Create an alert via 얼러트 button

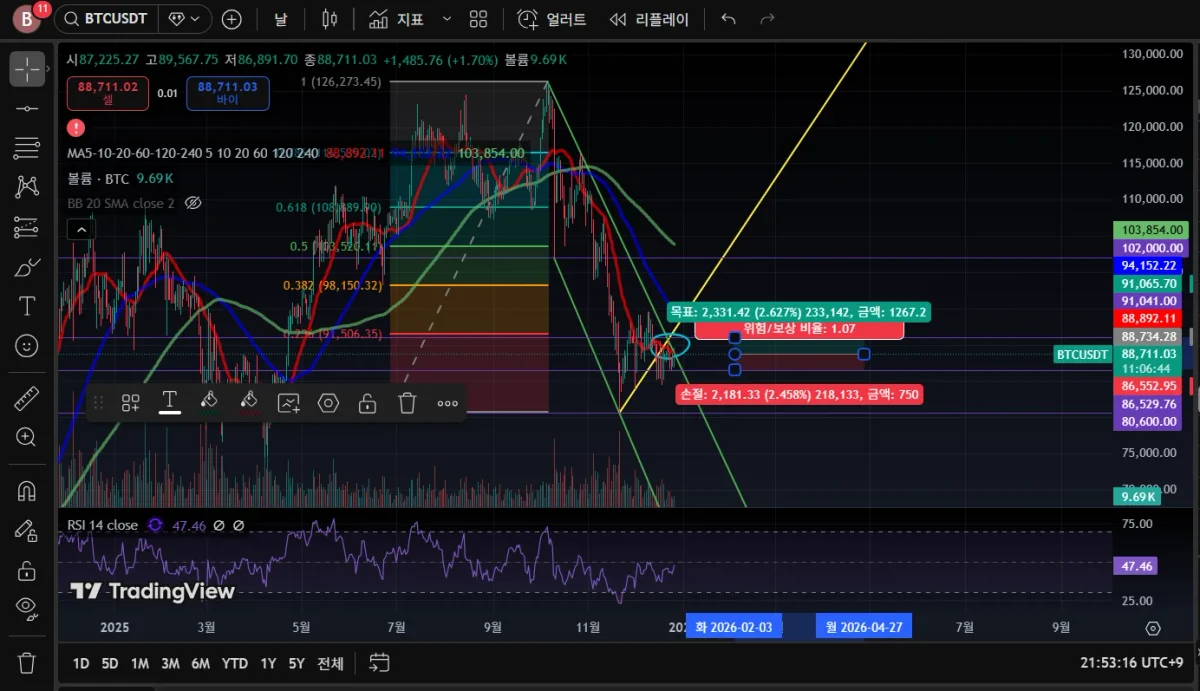[552, 19]
